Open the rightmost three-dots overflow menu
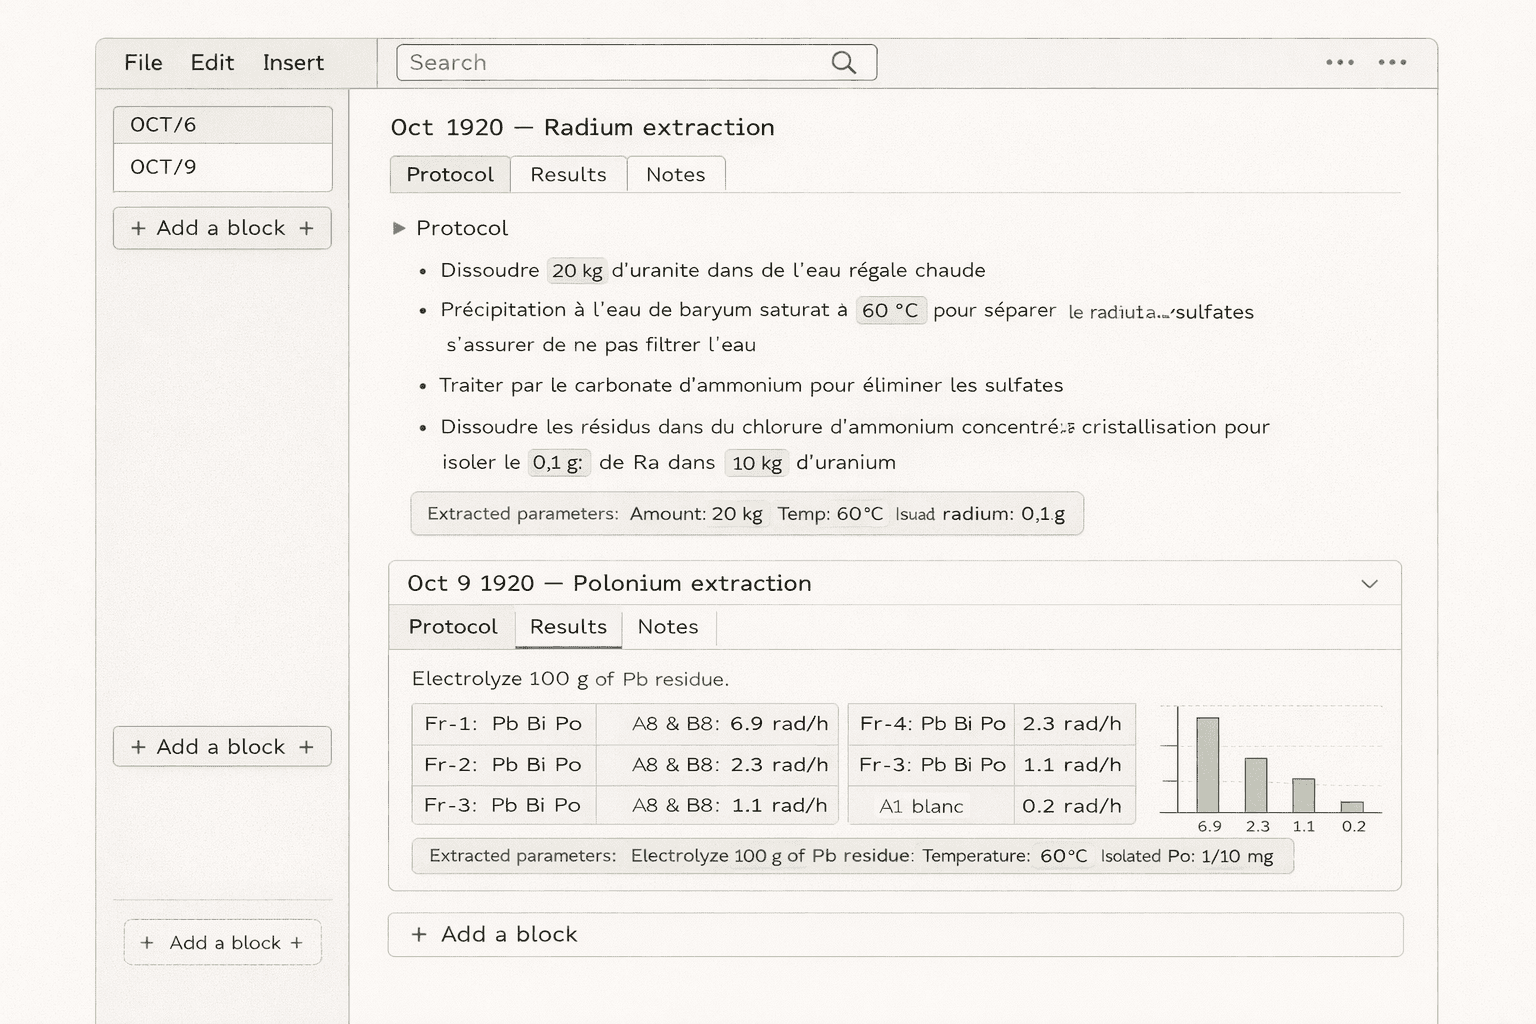Viewport: 1536px width, 1024px height. tap(1392, 62)
